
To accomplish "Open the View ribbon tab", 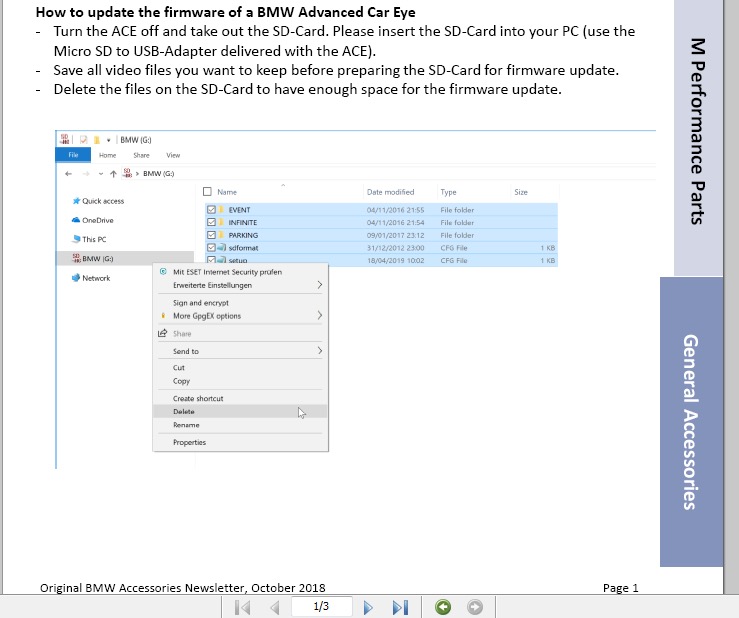I will (173, 155).
